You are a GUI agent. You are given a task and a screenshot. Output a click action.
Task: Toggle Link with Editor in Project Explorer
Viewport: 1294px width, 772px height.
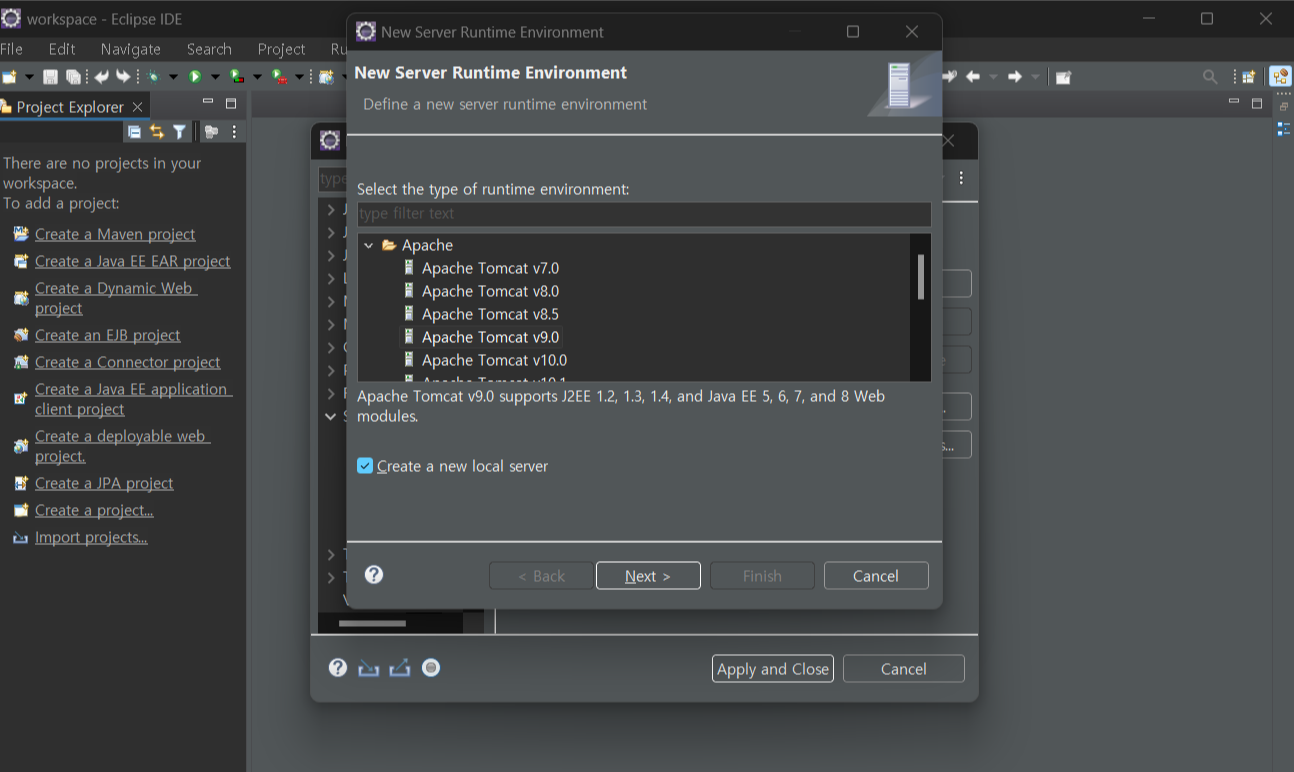click(157, 131)
